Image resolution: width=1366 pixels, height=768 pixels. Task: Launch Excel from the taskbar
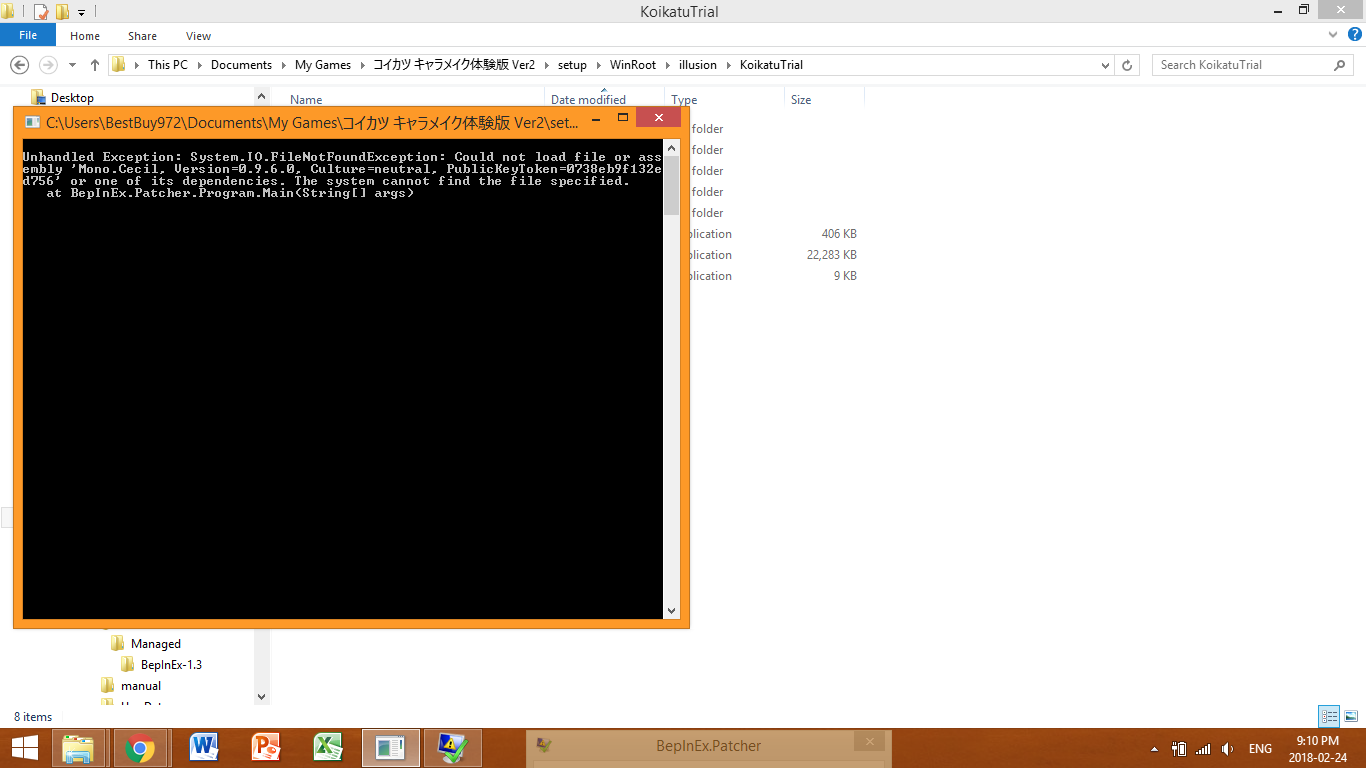click(327, 747)
